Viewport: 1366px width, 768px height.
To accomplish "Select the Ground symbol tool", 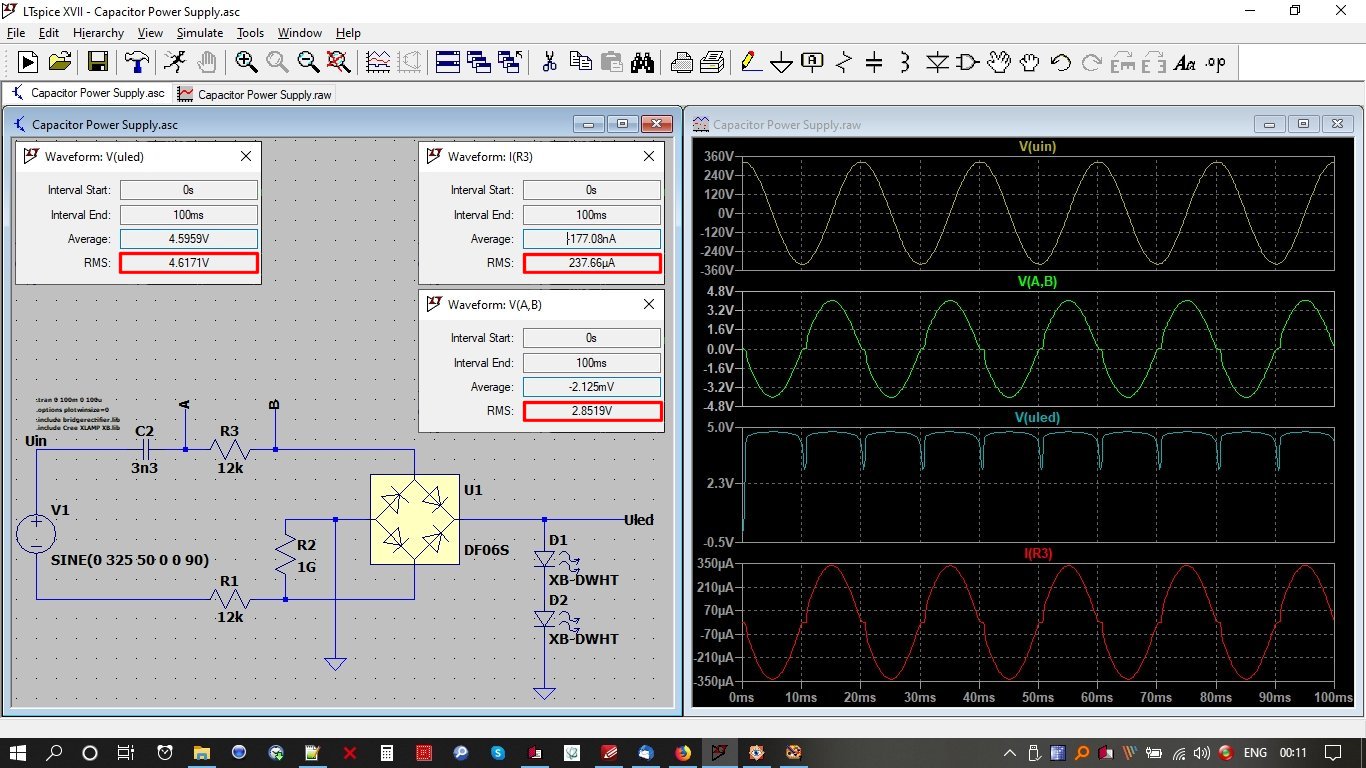I will click(x=781, y=63).
